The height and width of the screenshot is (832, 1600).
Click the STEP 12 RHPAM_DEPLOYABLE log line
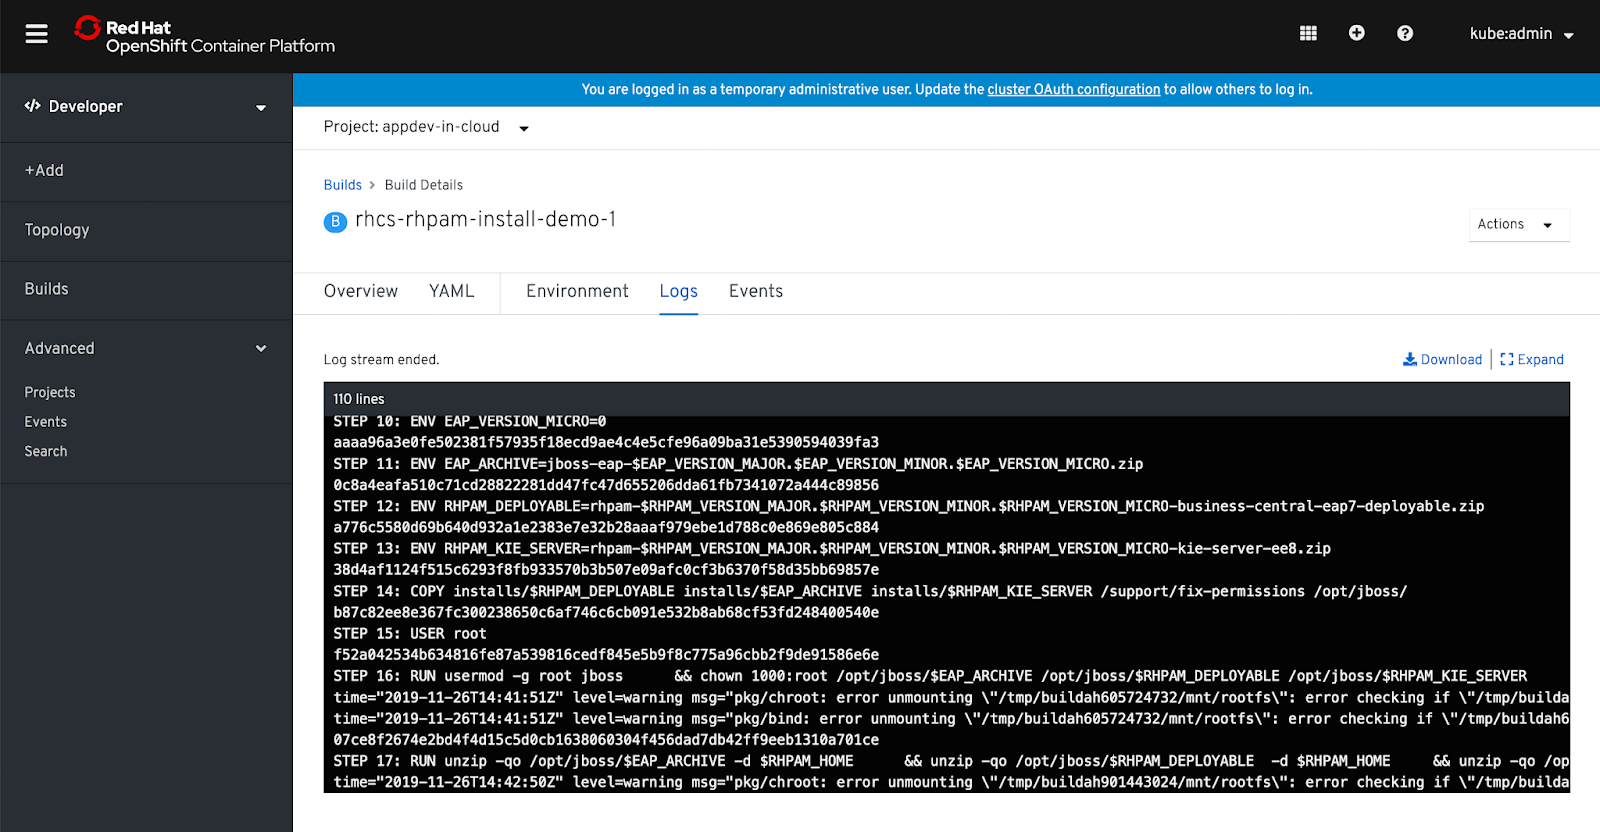(x=909, y=506)
